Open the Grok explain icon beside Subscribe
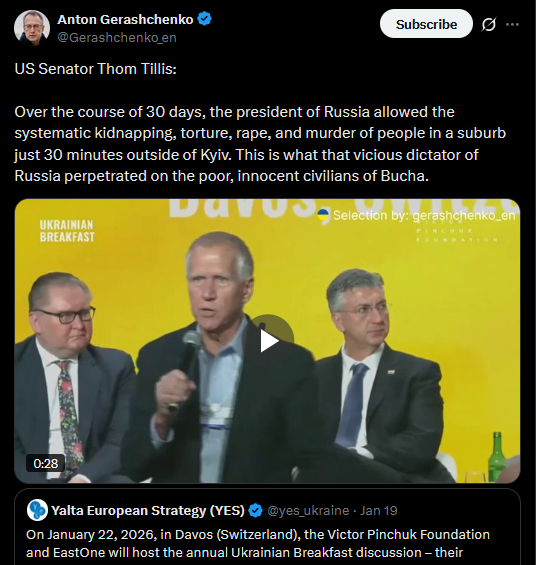The image size is (536, 565). point(488,25)
